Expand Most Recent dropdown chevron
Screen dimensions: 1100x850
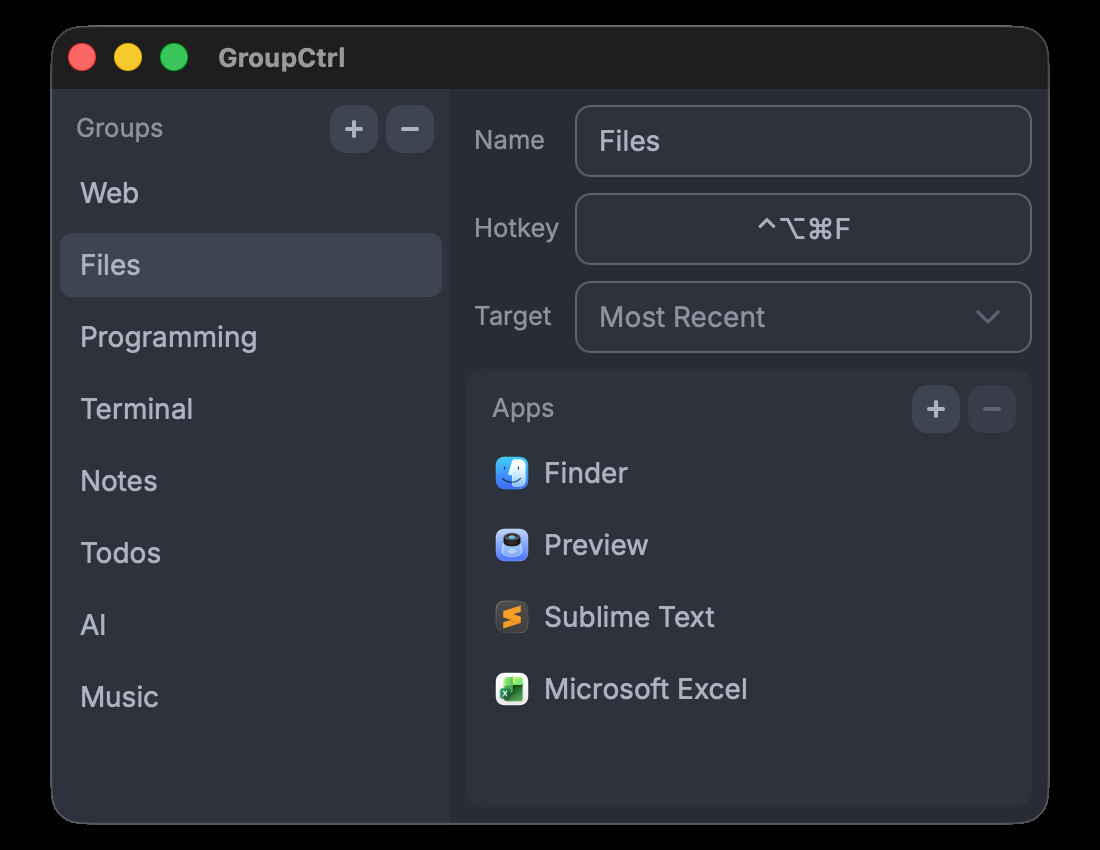(x=987, y=317)
